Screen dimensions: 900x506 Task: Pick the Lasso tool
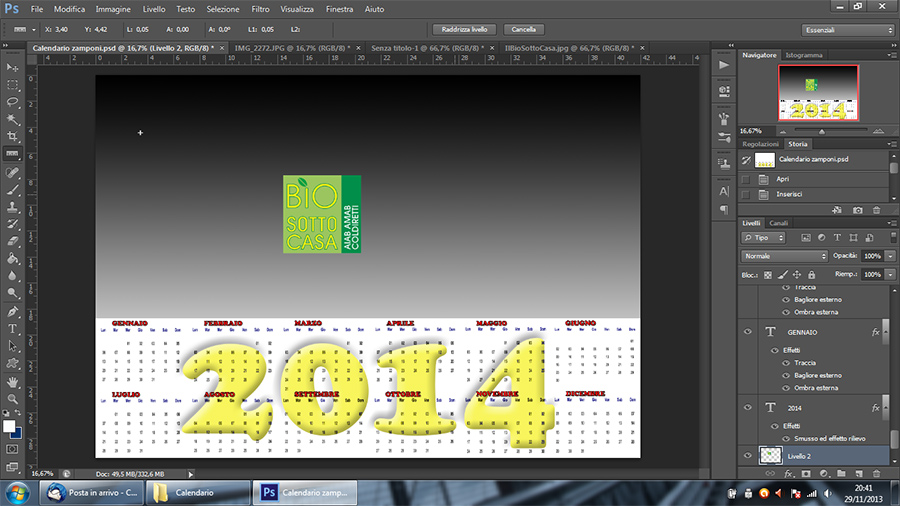(x=13, y=102)
